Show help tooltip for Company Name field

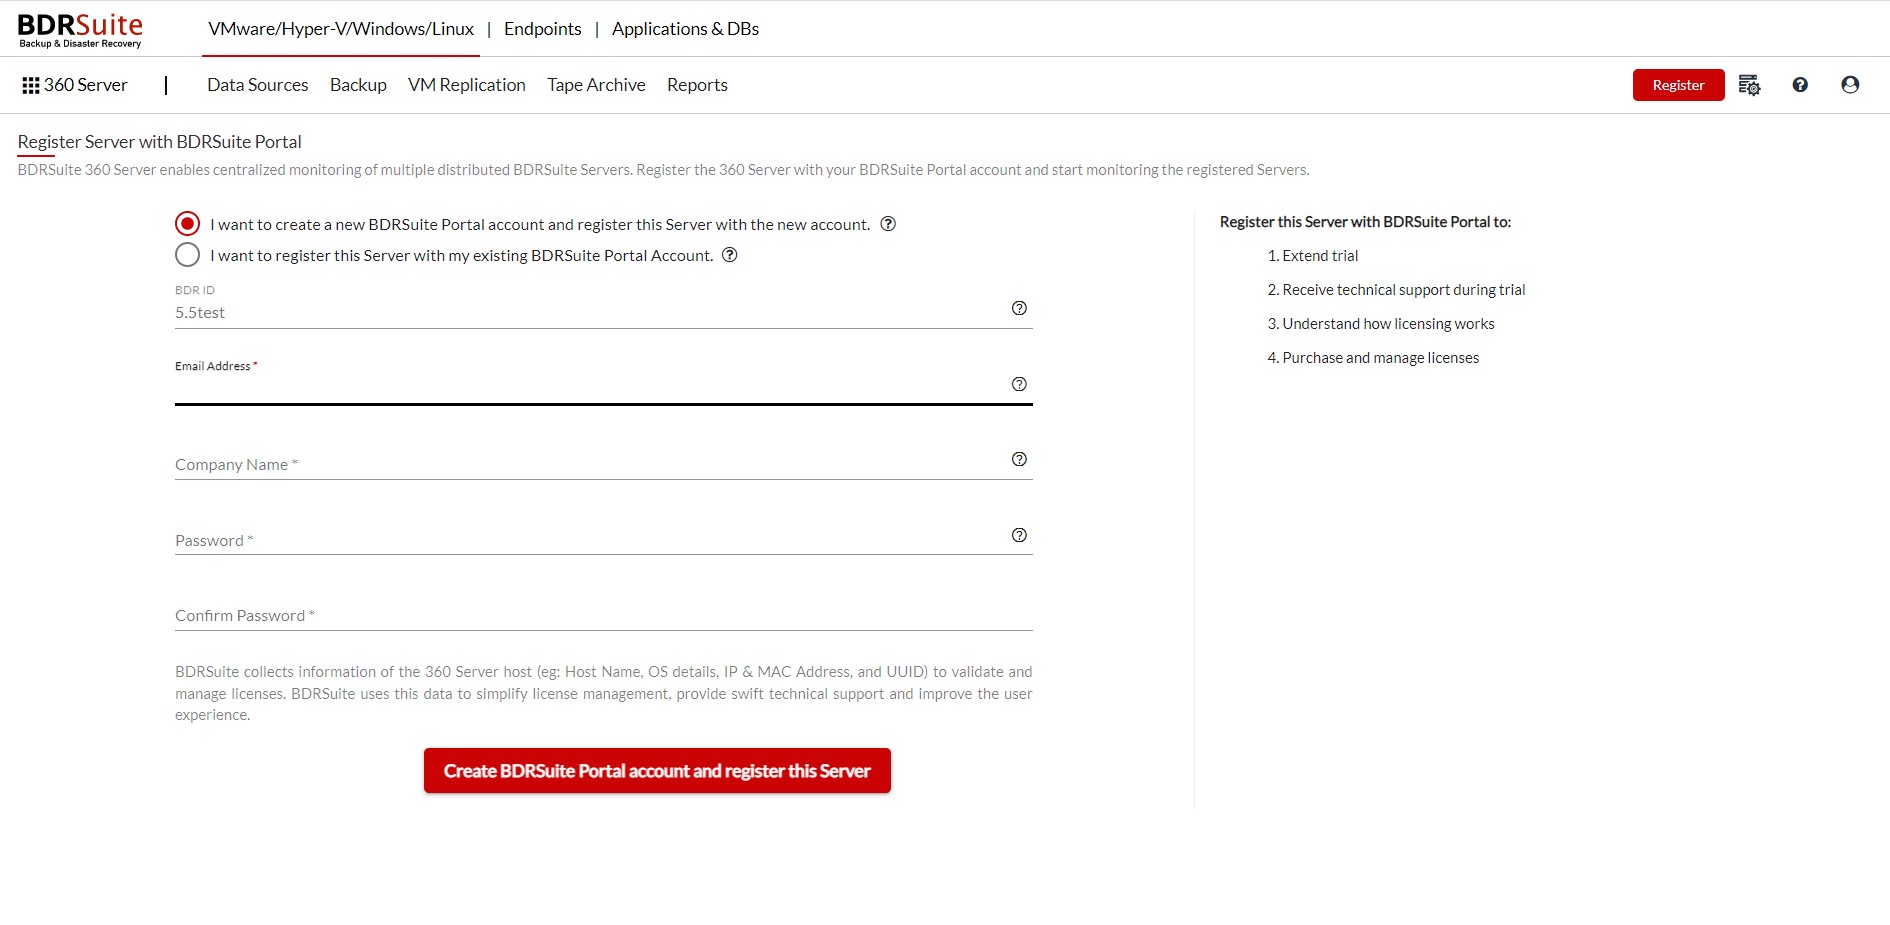[1019, 459]
